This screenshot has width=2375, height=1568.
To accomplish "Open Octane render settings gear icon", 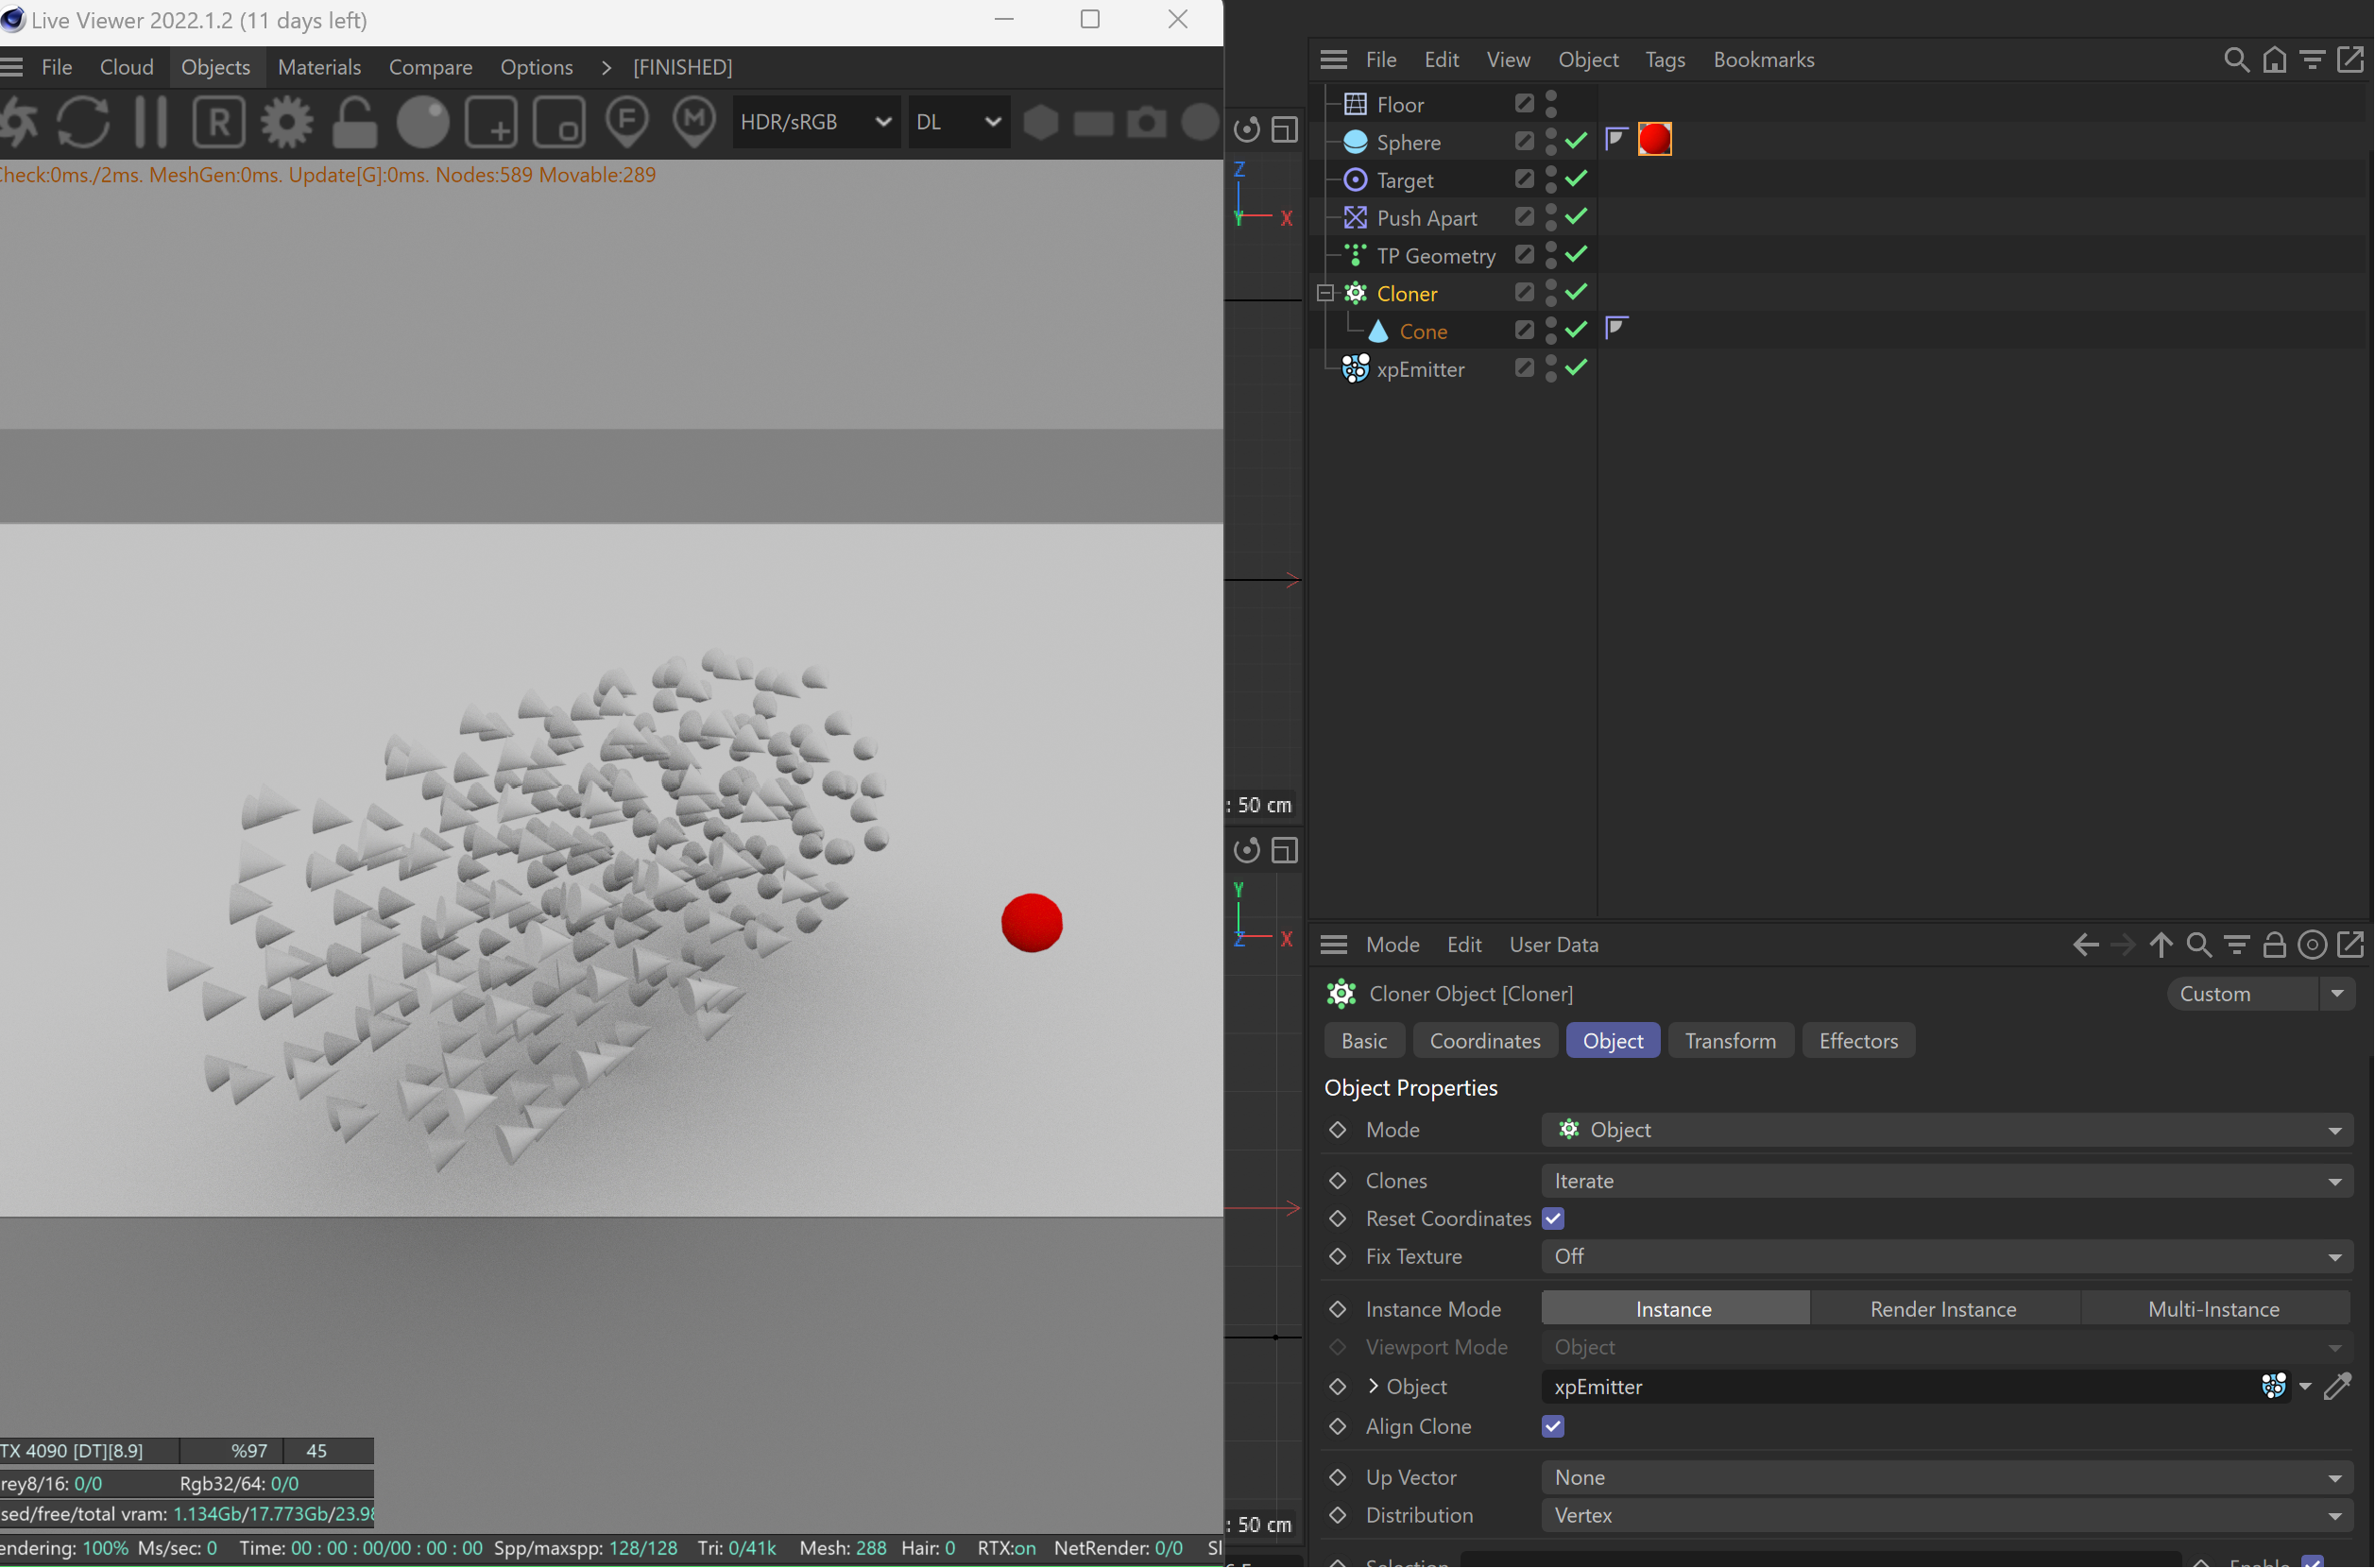I will 287,122.
